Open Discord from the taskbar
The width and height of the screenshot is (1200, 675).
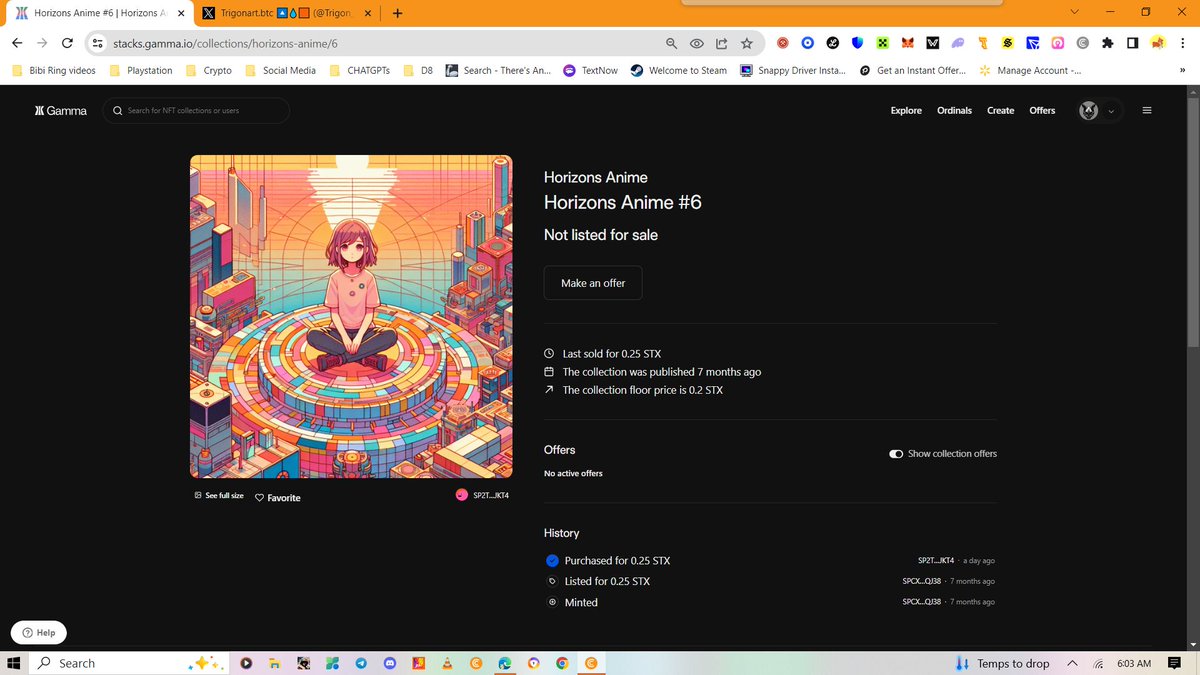[390, 663]
